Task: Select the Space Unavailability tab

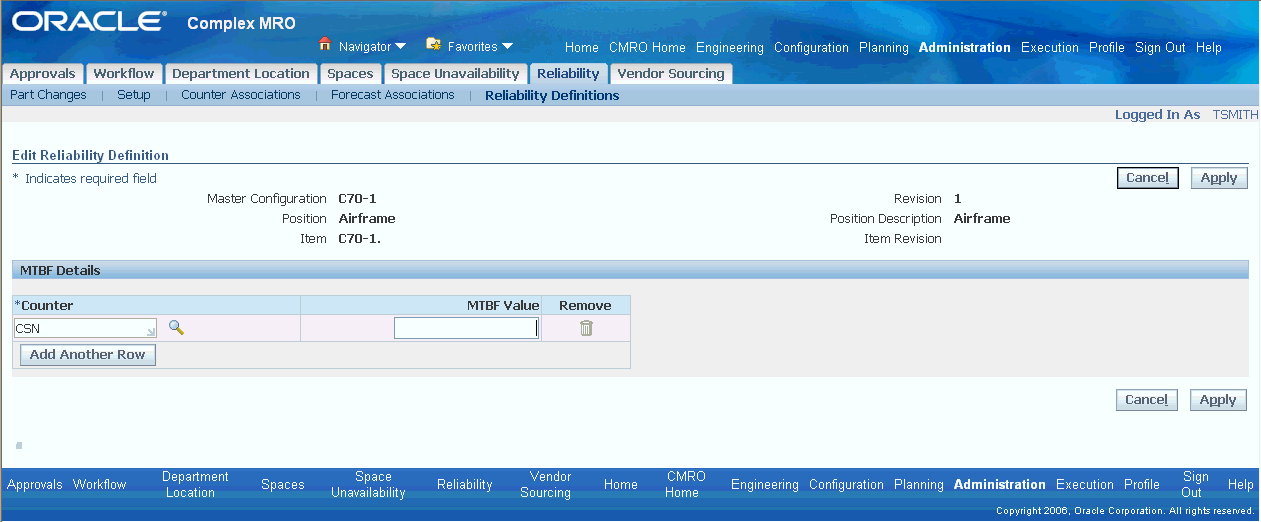Action: (x=455, y=74)
